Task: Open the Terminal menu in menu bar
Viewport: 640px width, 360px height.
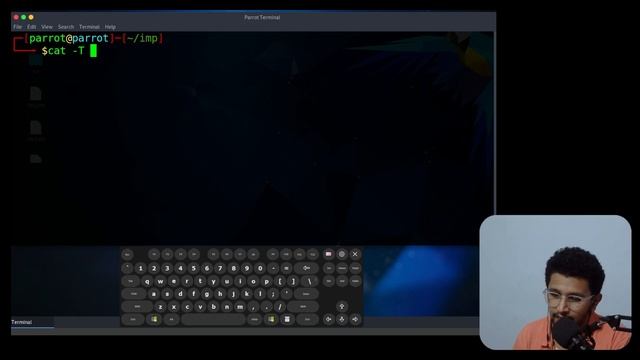Action: click(89, 27)
